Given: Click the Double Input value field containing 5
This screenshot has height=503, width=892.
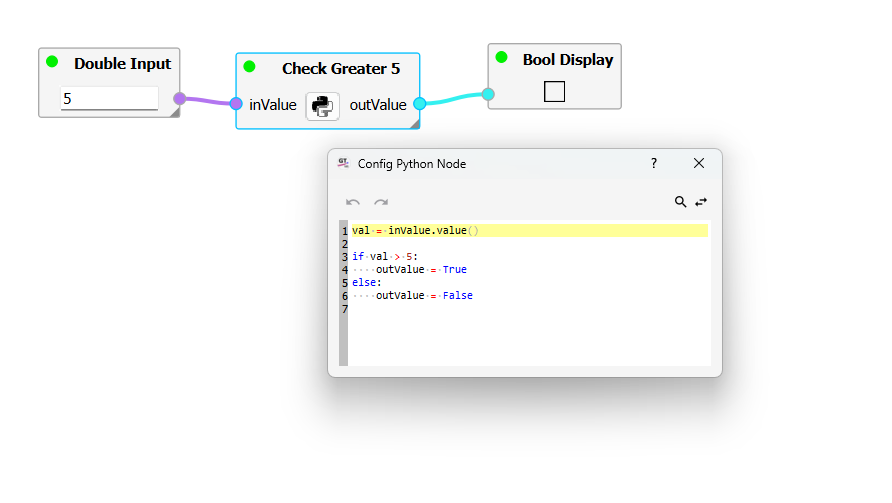Looking at the screenshot, I should coord(109,98).
